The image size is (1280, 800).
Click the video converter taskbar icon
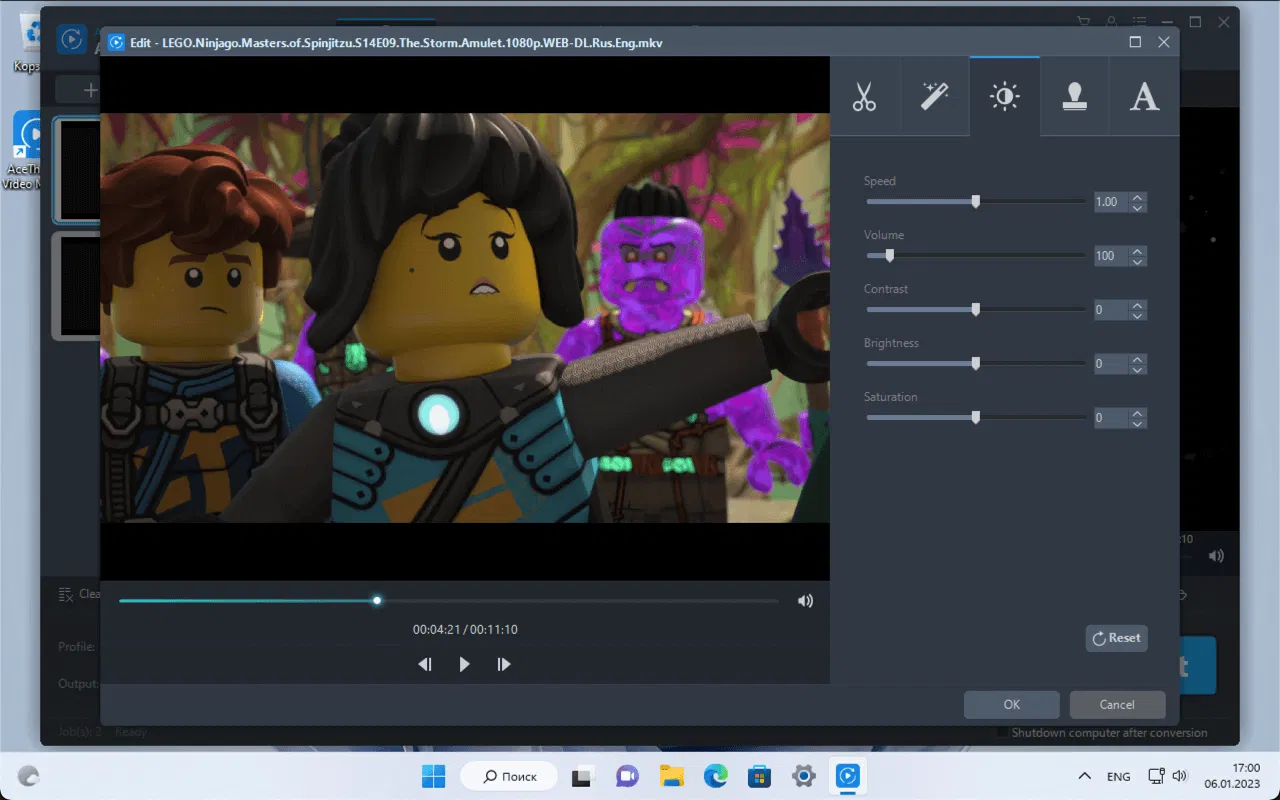(x=847, y=776)
